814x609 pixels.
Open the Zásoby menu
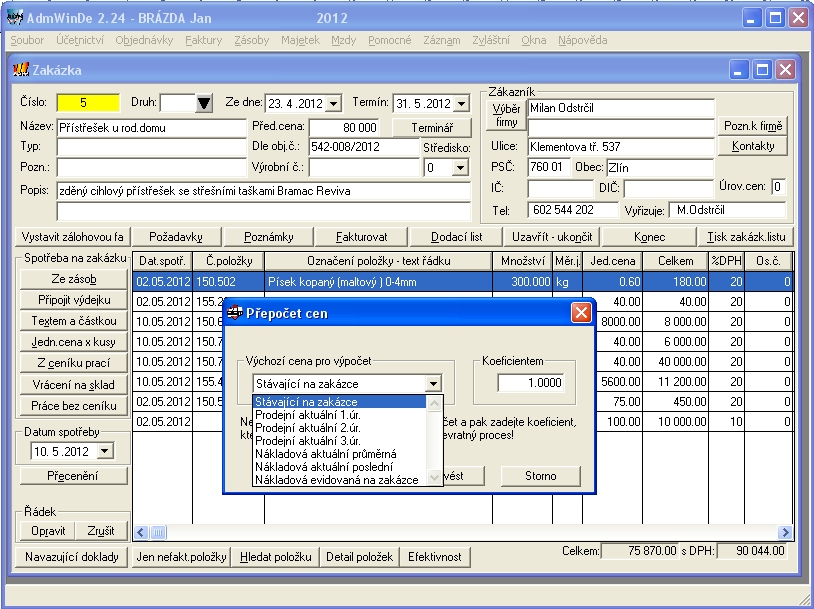251,40
